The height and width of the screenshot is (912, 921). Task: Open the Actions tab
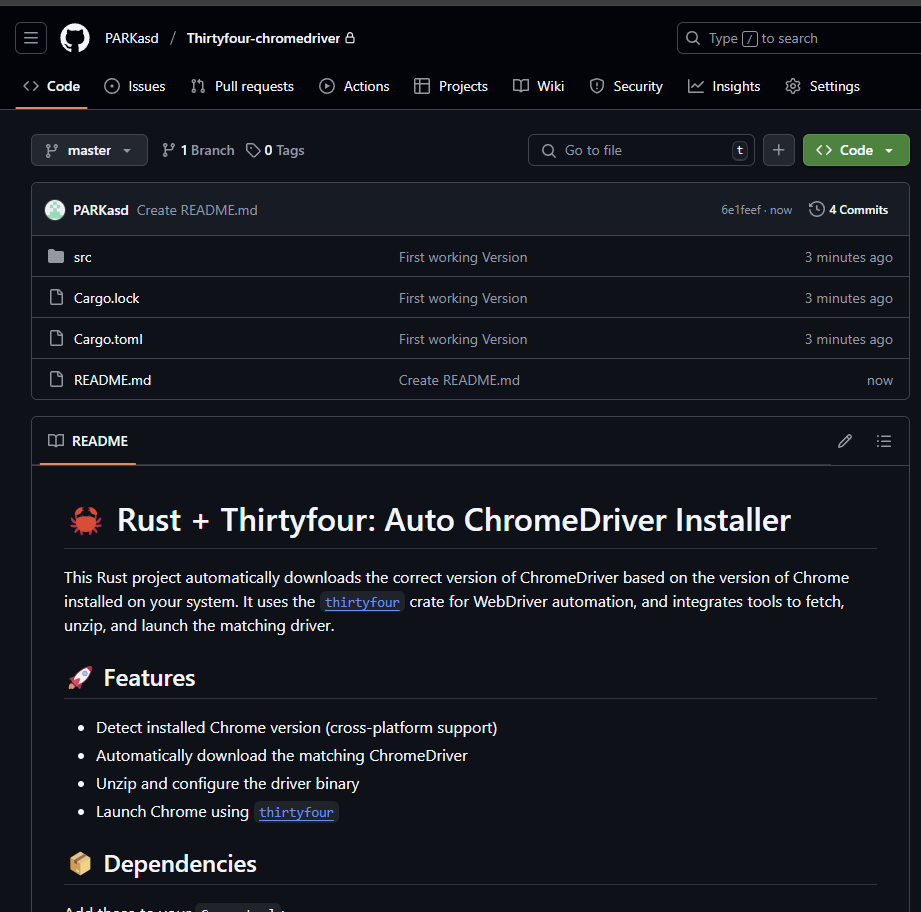tap(354, 86)
